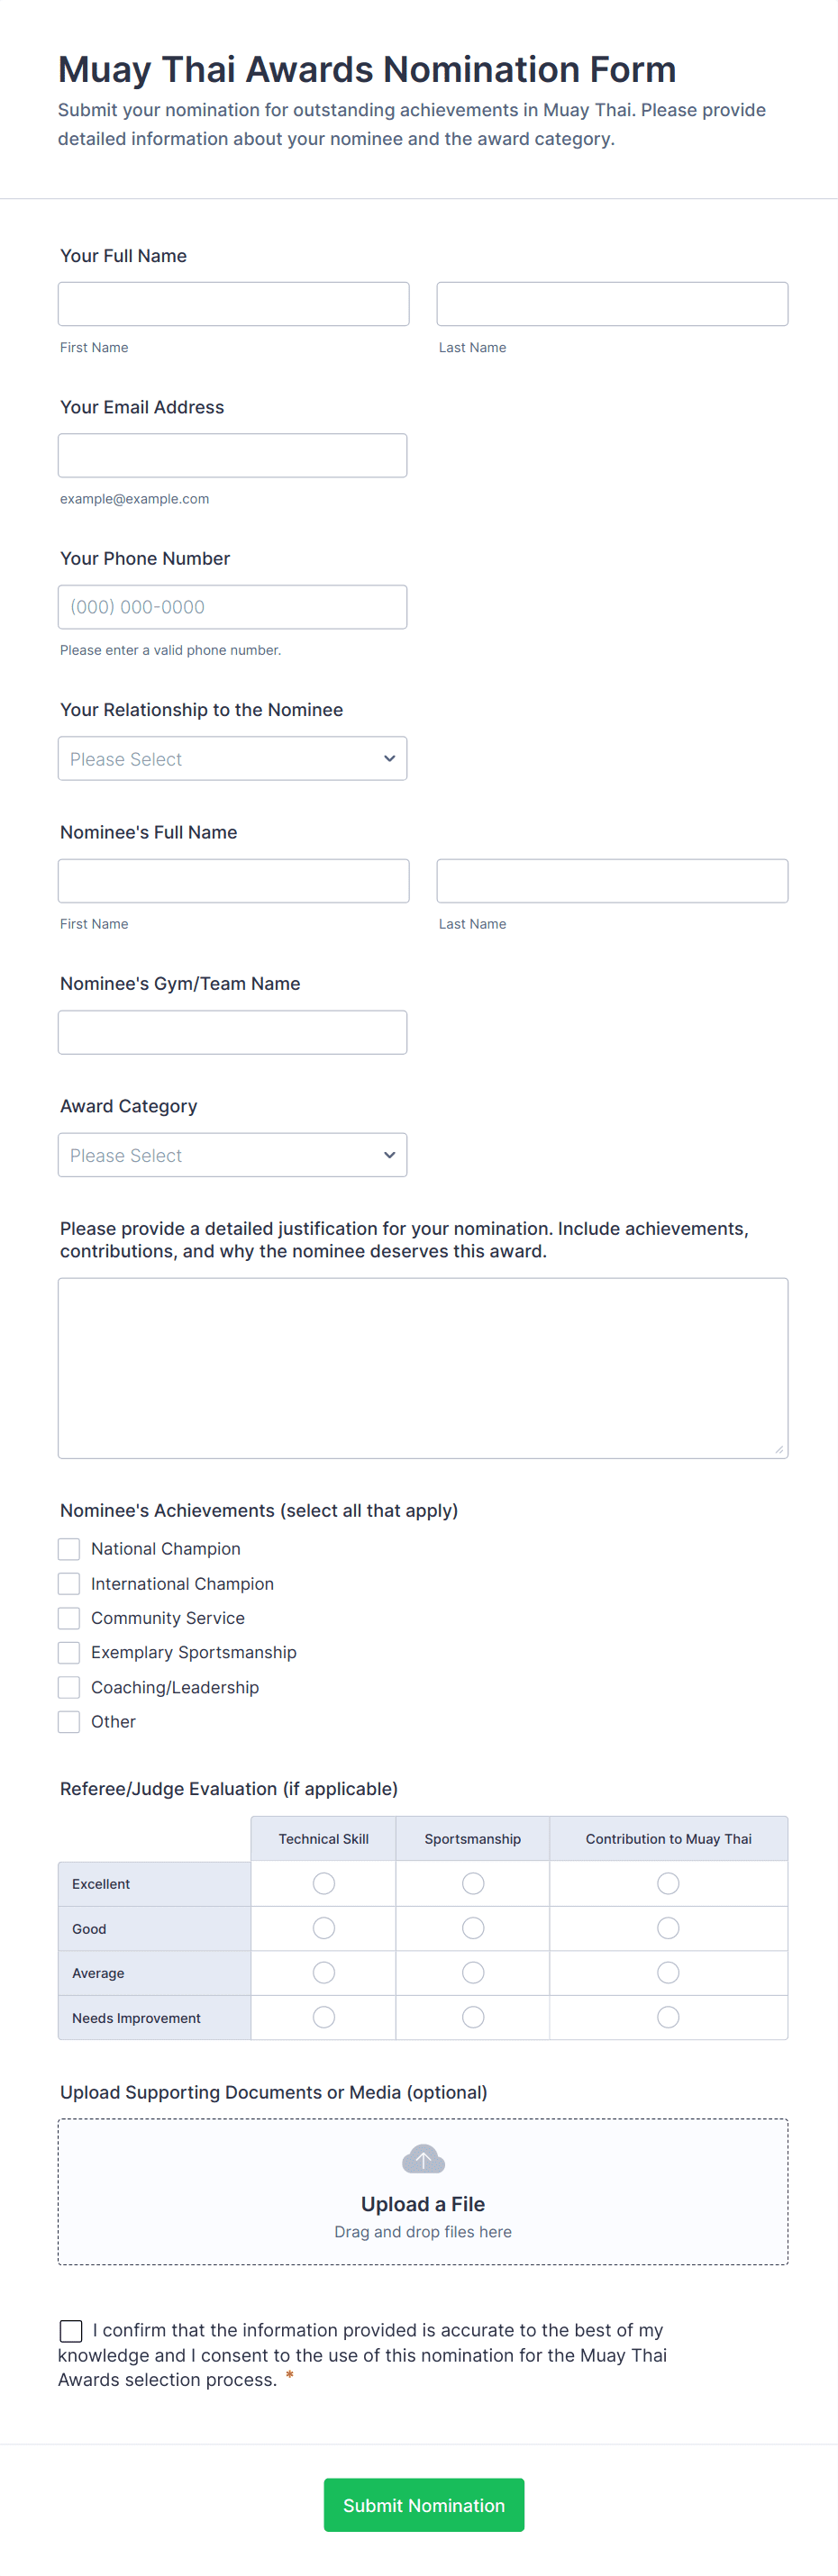Open the Relationship to Nominee dropdown
Image resolution: width=838 pixels, height=2576 pixels.
tap(232, 758)
